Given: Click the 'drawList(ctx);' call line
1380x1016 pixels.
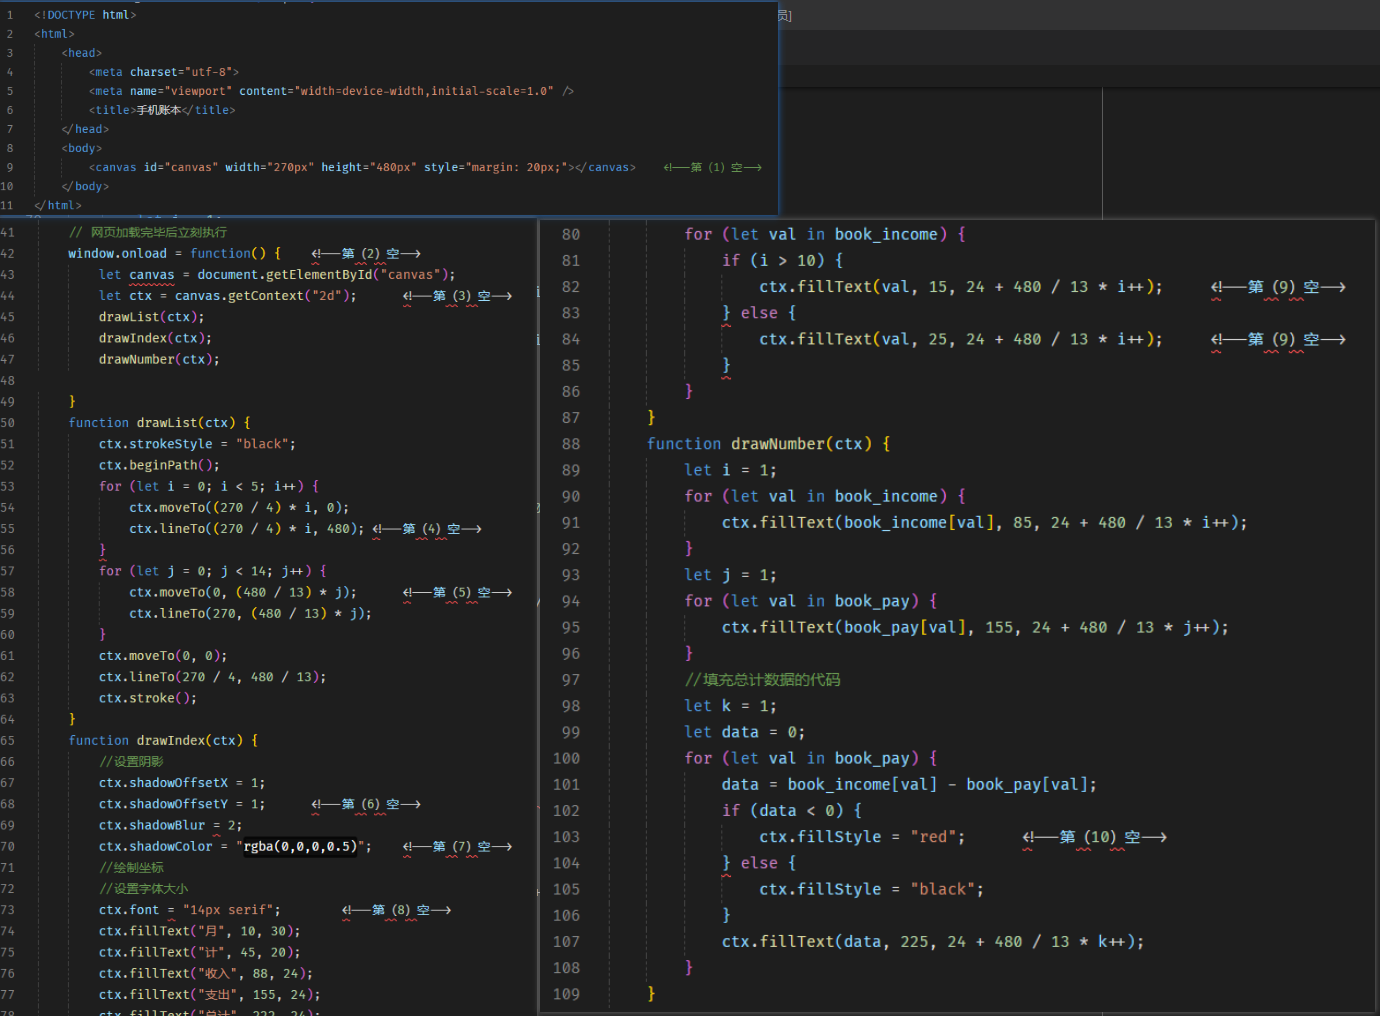Looking at the screenshot, I should point(151,316).
